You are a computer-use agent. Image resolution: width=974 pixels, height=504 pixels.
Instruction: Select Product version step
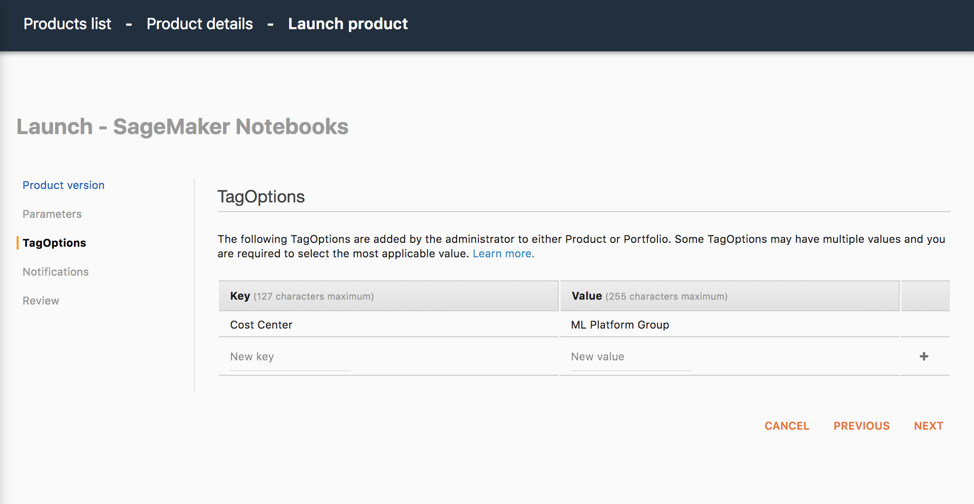click(63, 185)
